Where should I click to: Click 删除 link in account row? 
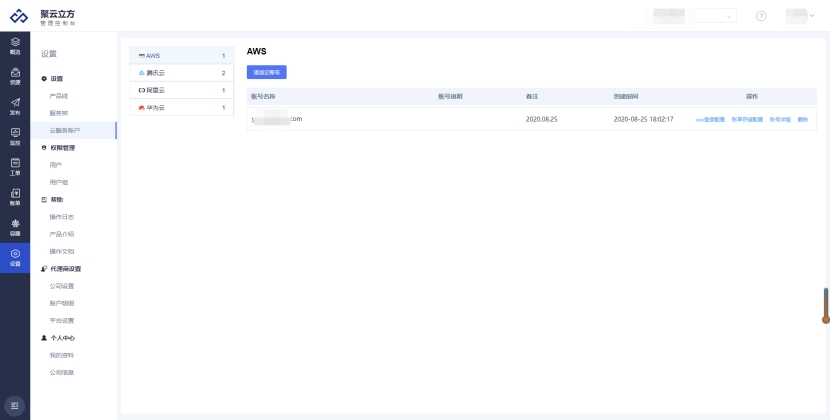pos(803,120)
